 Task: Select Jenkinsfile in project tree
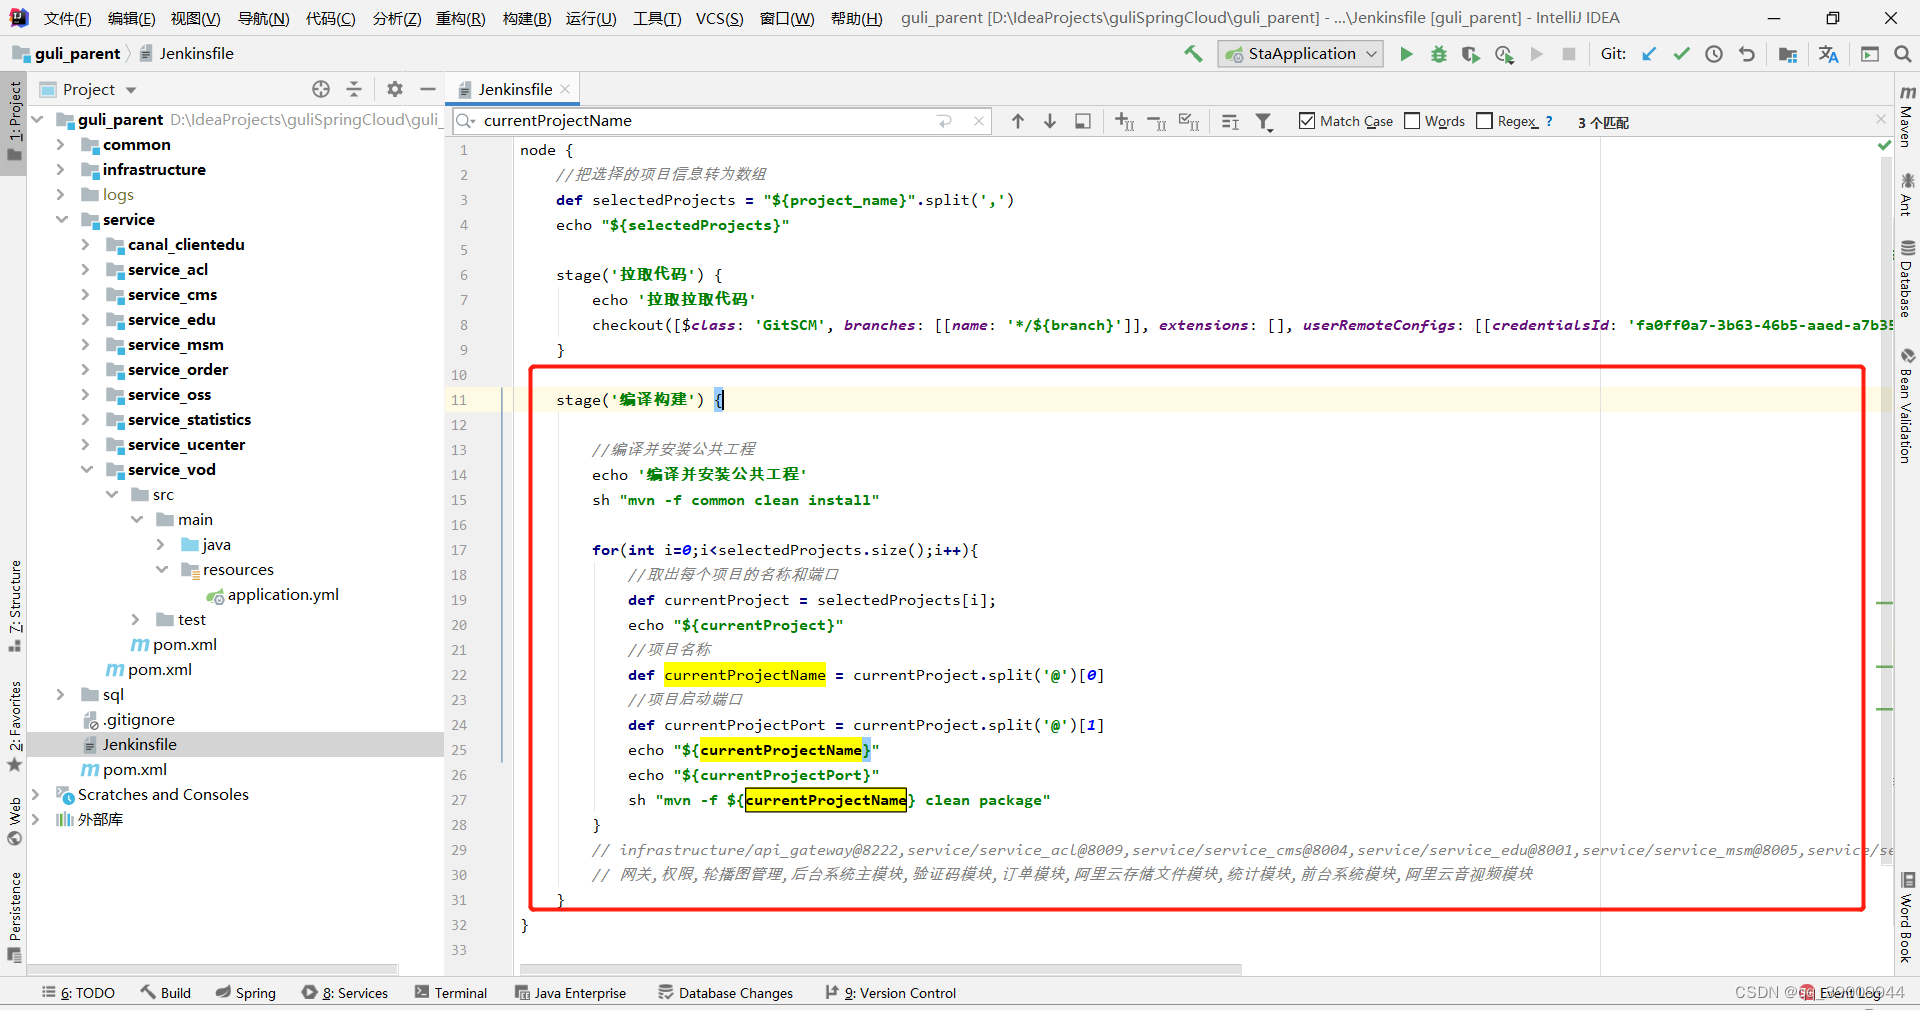coord(129,745)
